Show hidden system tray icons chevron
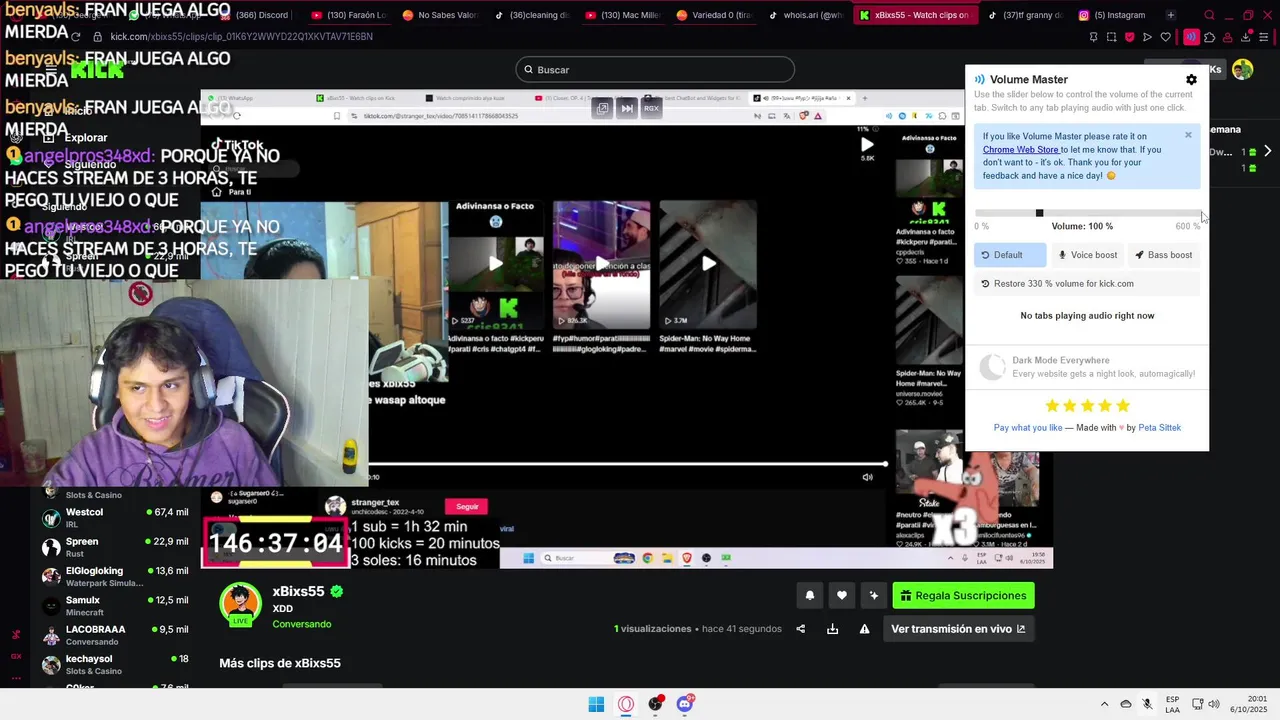The height and width of the screenshot is (720, 1280). [x=1104, y=704]
